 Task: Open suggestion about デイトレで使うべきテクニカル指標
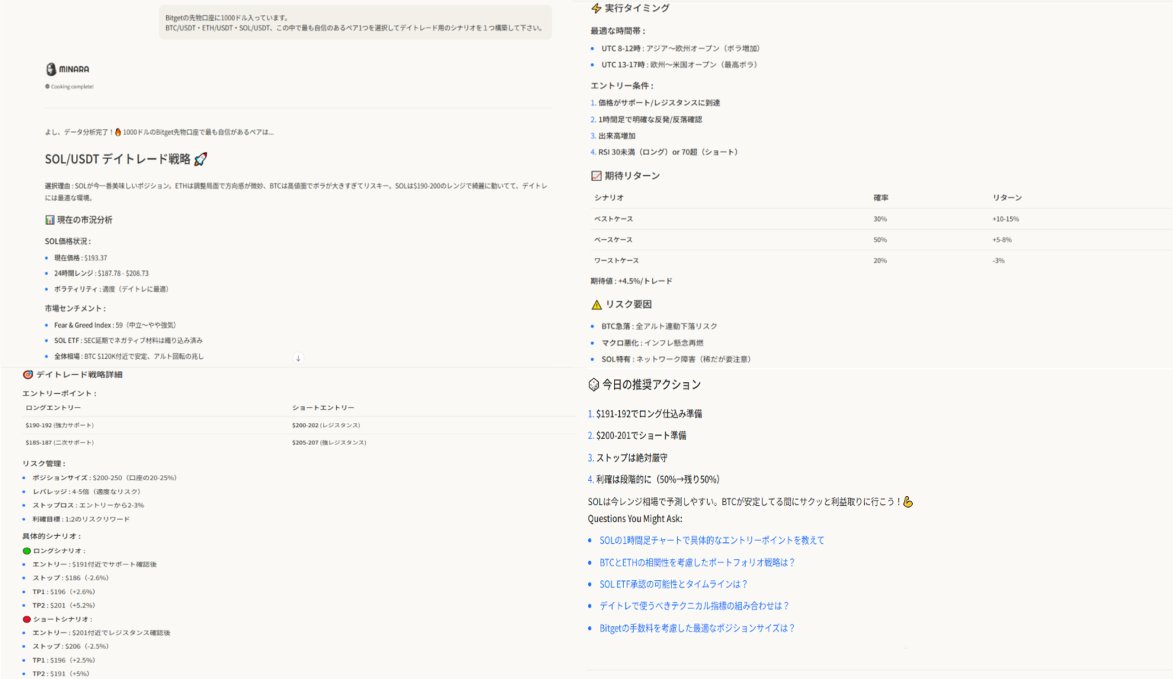coord(694,606)
